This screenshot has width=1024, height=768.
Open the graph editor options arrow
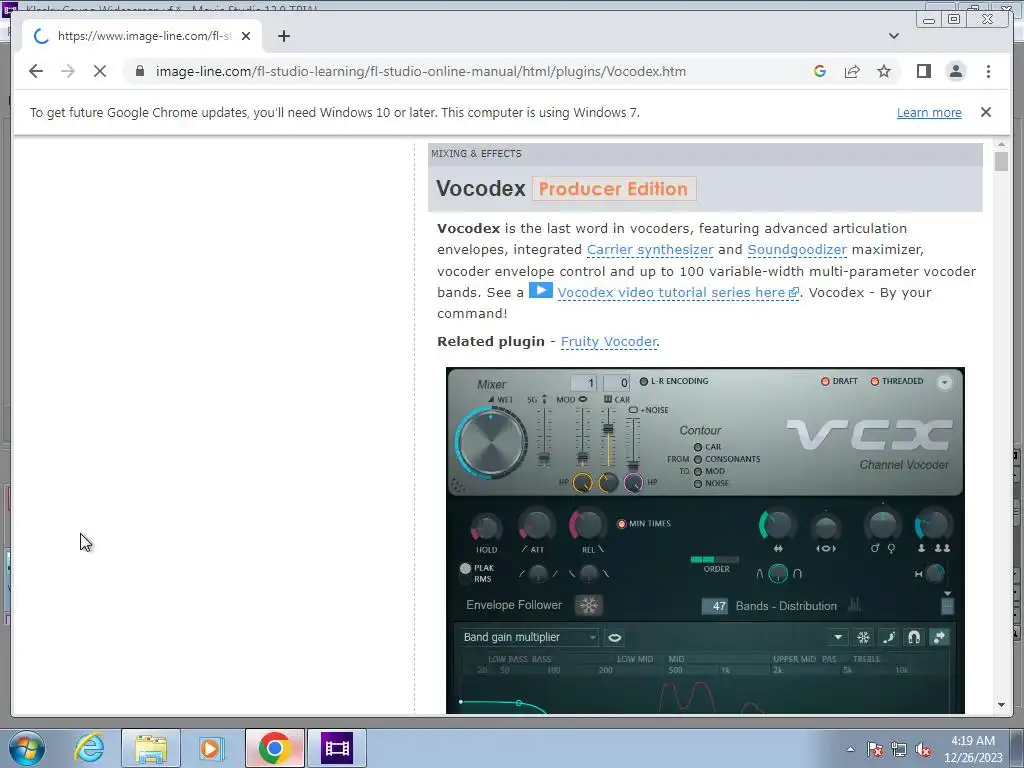pyautogui.click(x=838, y=637)
